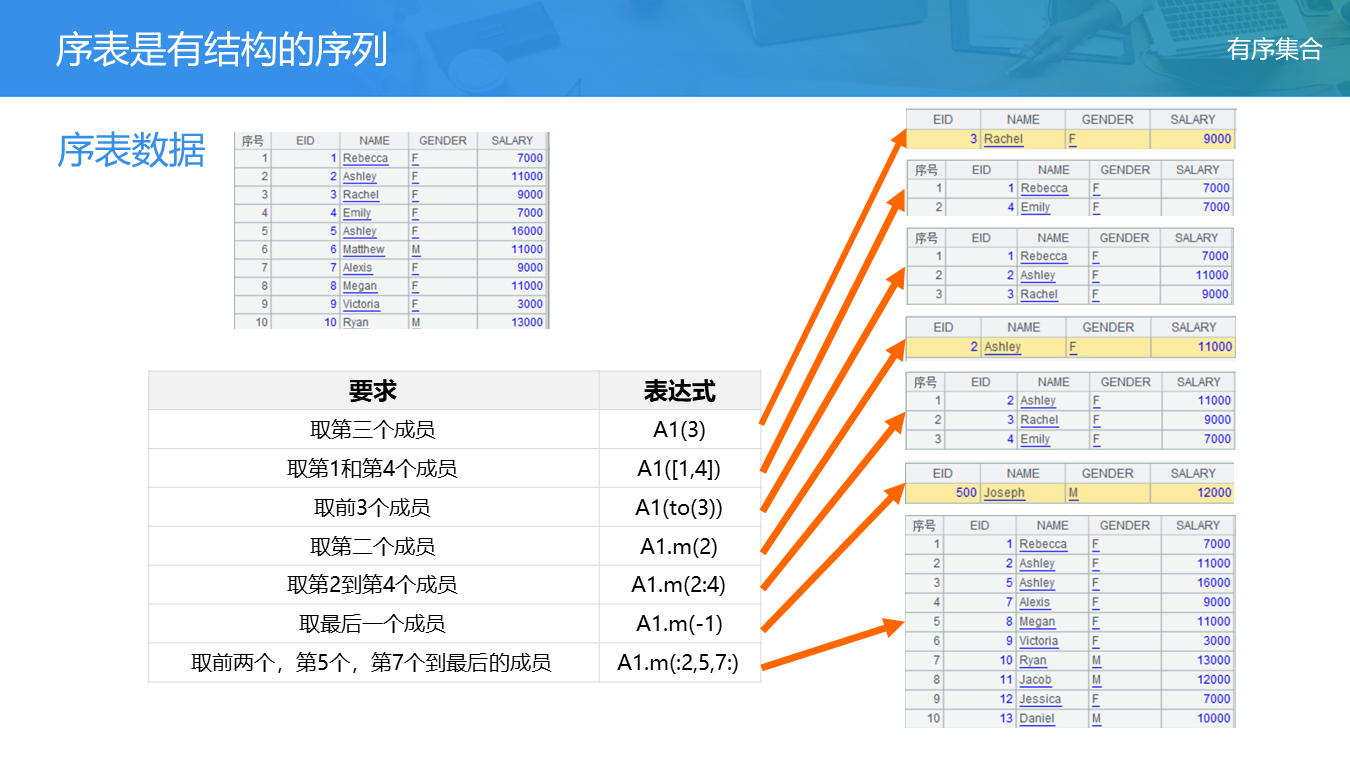Image resolution: width=1350 pixels, height=759 pixels.
Task: Click the 表达式 column header
Action: coord(679,391)
